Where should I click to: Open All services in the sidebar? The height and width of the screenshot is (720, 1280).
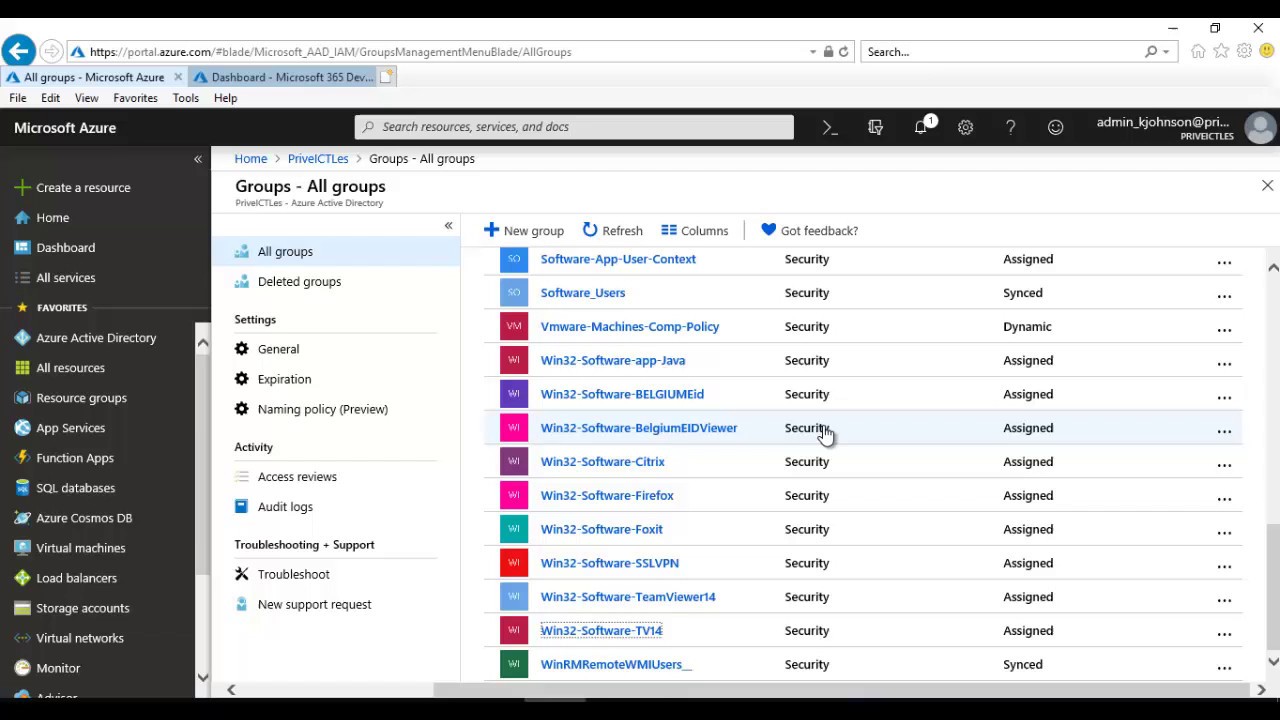pyautogui.click(x=65, y=277)
